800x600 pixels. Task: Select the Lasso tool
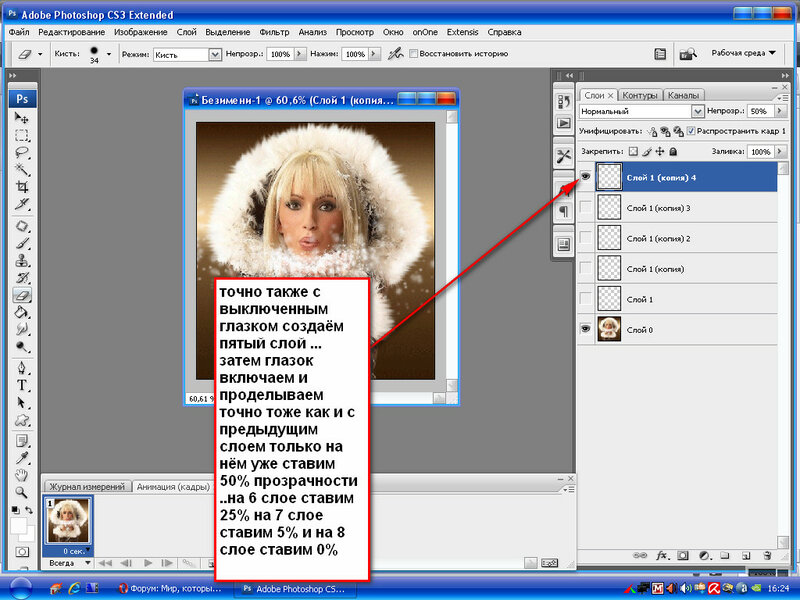(x=21, y=153)
